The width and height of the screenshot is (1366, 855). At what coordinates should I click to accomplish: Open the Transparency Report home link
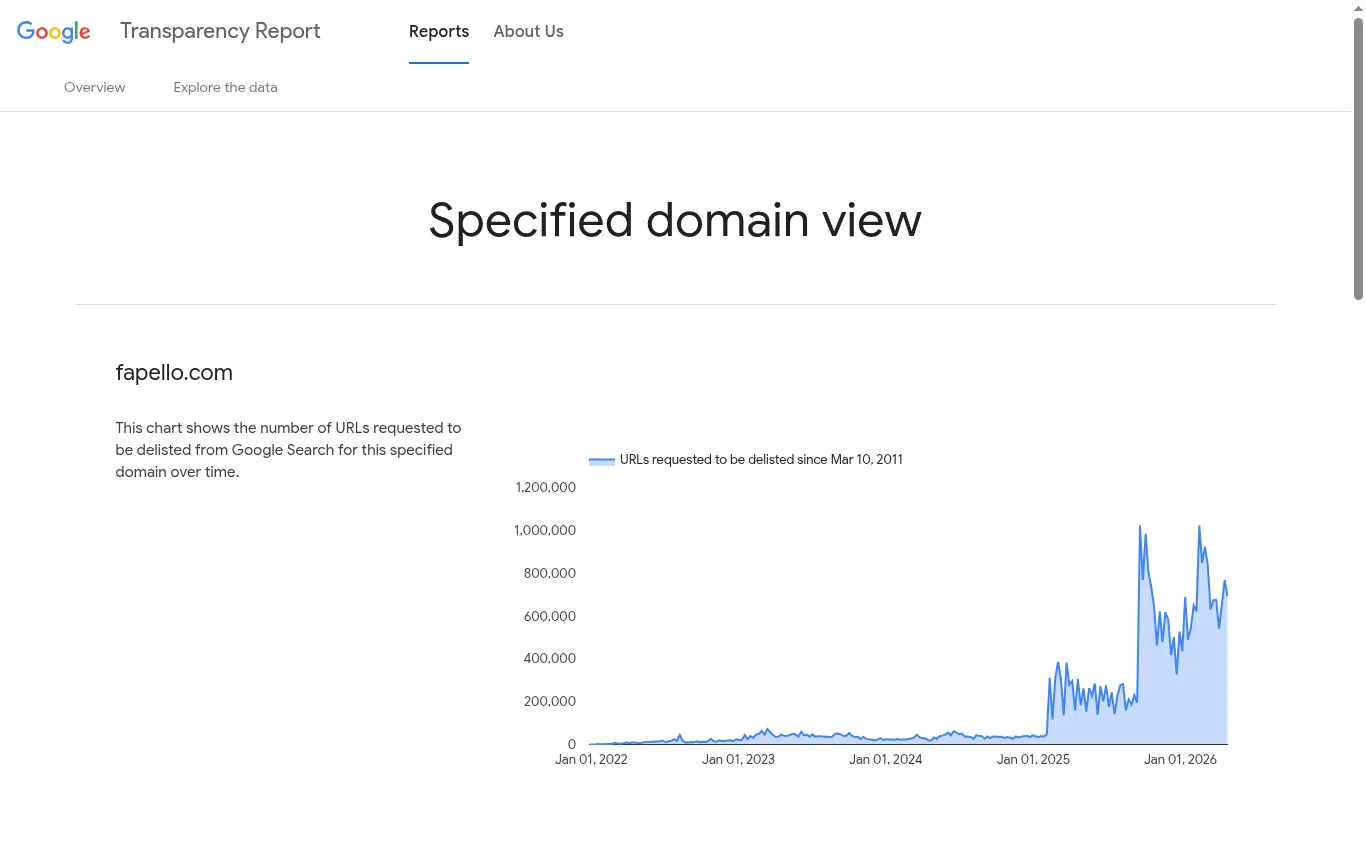tap(220, 31)
